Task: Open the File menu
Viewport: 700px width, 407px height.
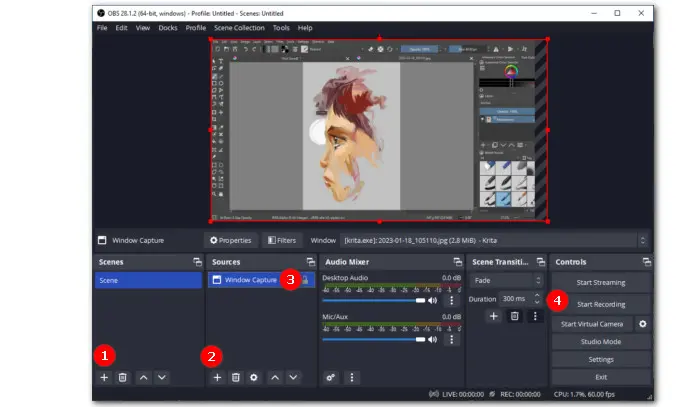Action: click(x=102, y=28)
